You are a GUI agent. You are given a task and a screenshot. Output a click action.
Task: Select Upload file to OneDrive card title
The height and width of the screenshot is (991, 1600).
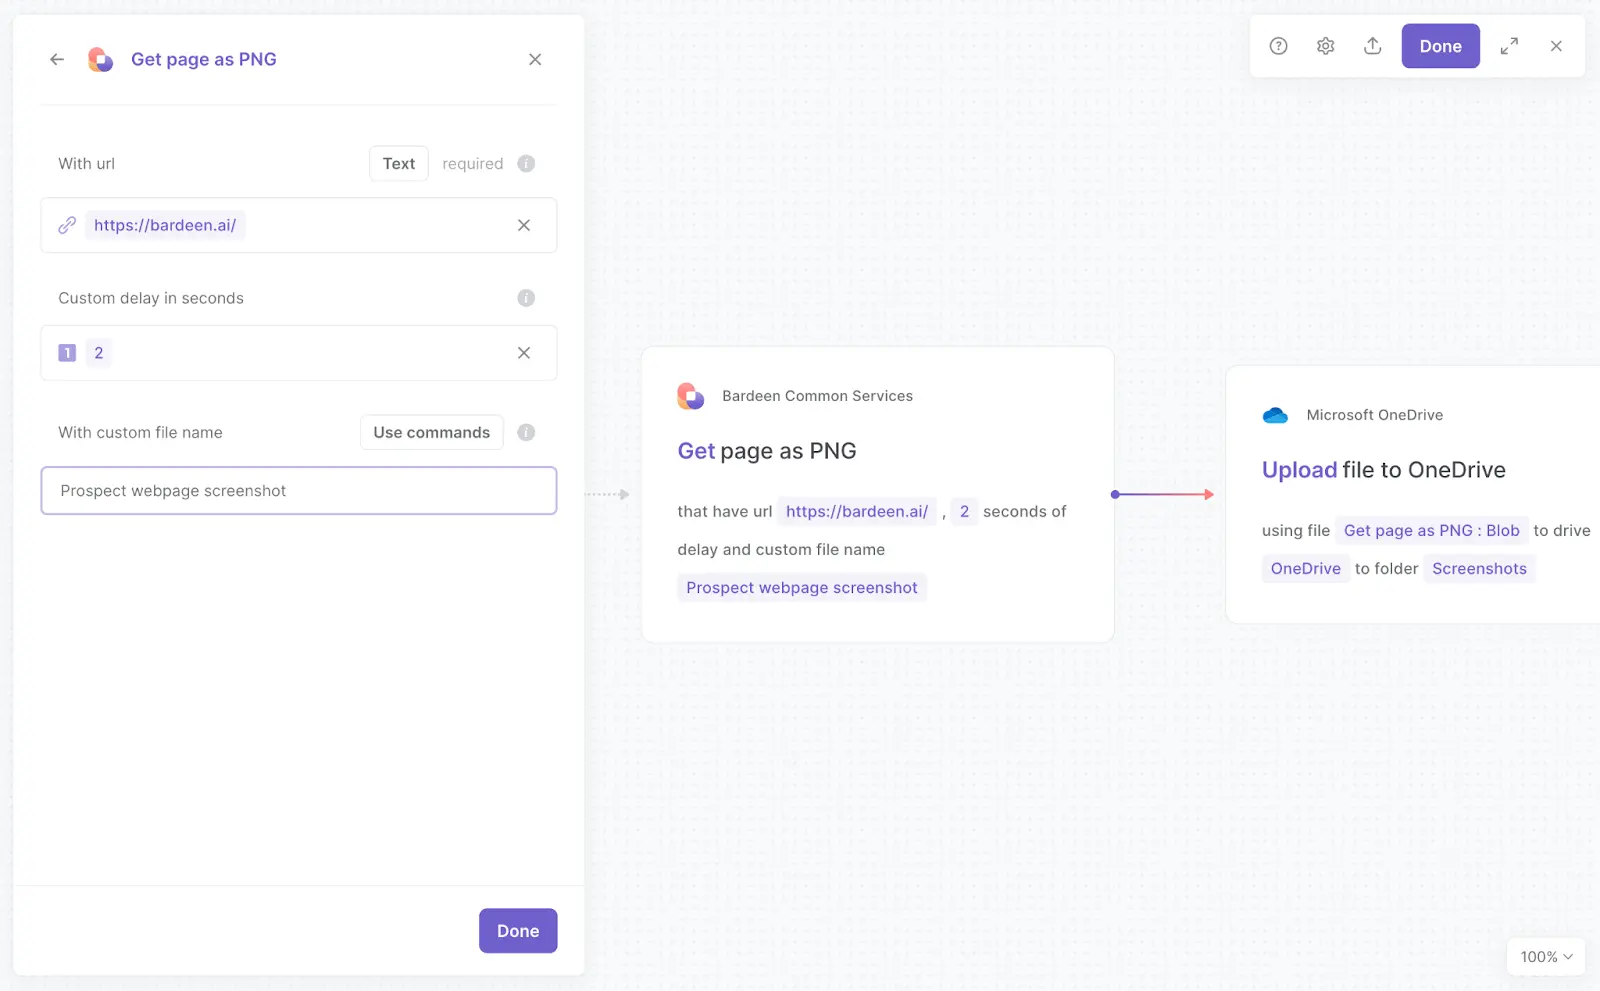coord(1384,470)
